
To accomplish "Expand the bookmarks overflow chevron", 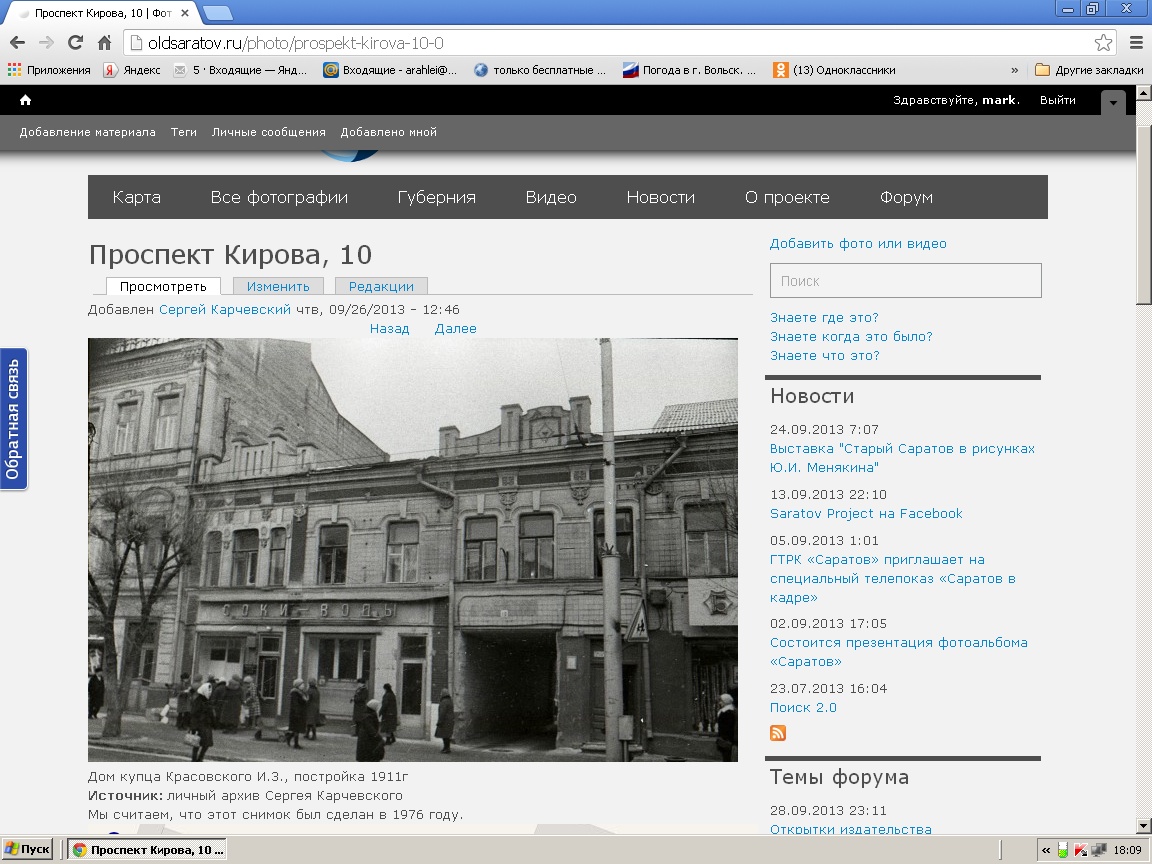I will (x=1015, y=70).
